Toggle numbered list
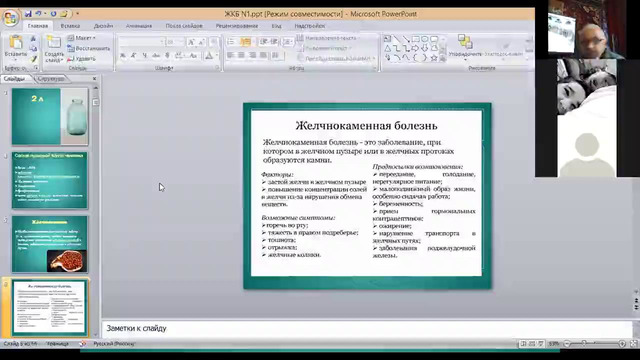The width and height of the screenshot is (640, 360). click(246, 42)
